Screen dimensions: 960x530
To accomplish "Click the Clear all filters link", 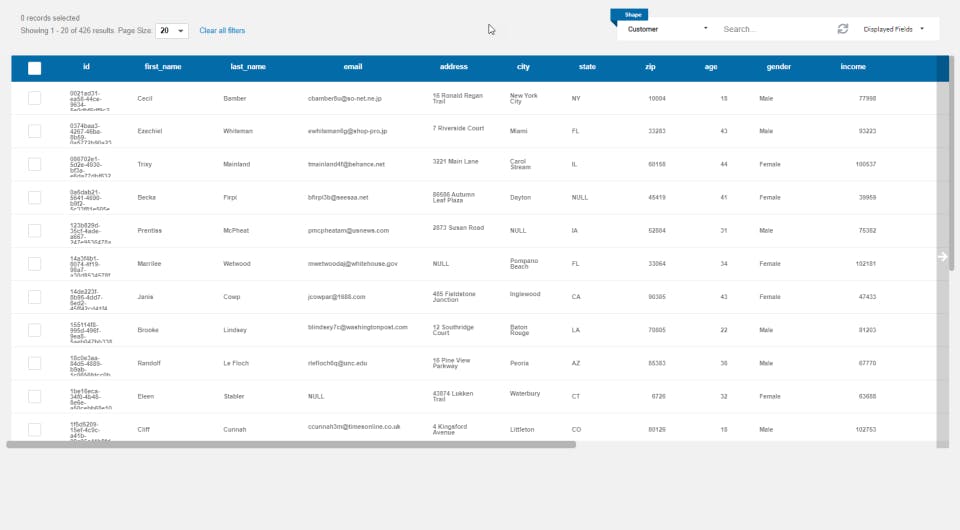I will (x=222, y=31).
